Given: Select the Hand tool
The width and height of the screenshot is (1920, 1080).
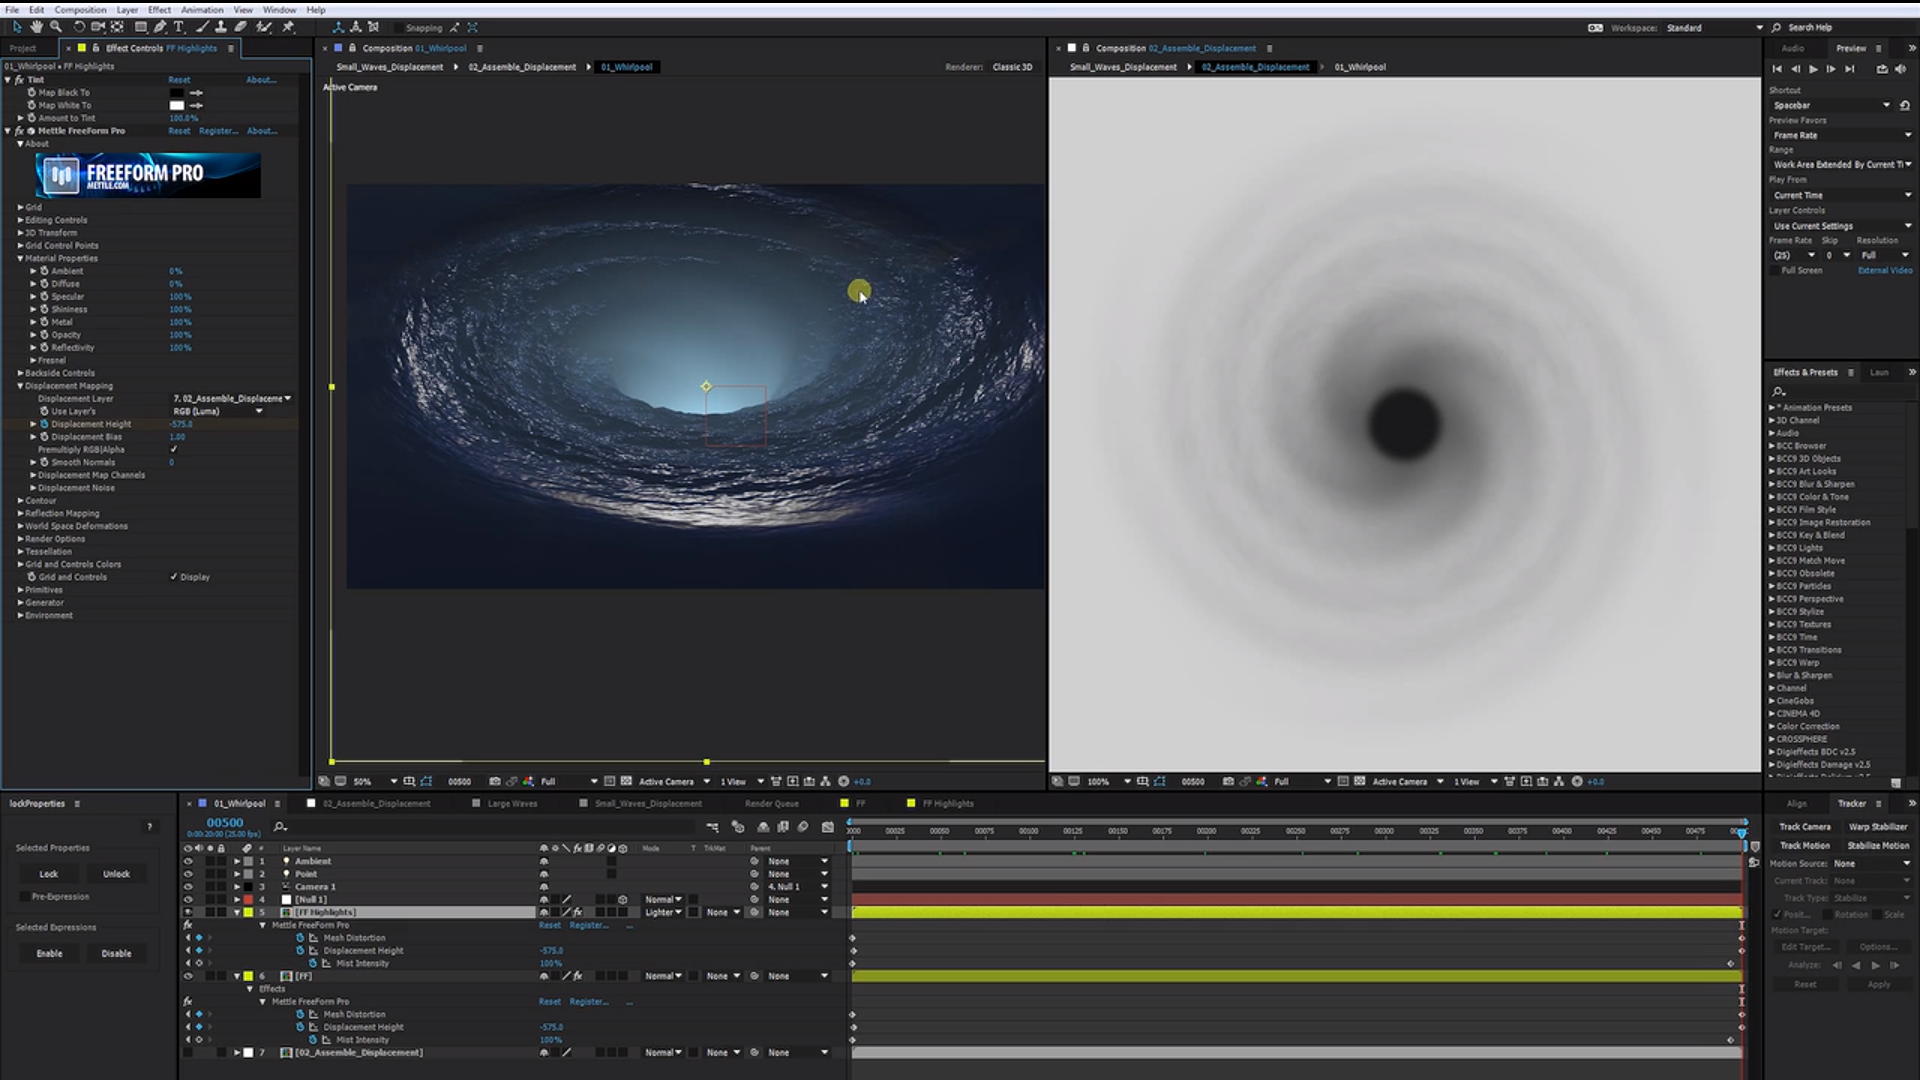Looking at the screenshot, I should coord(36,27).
